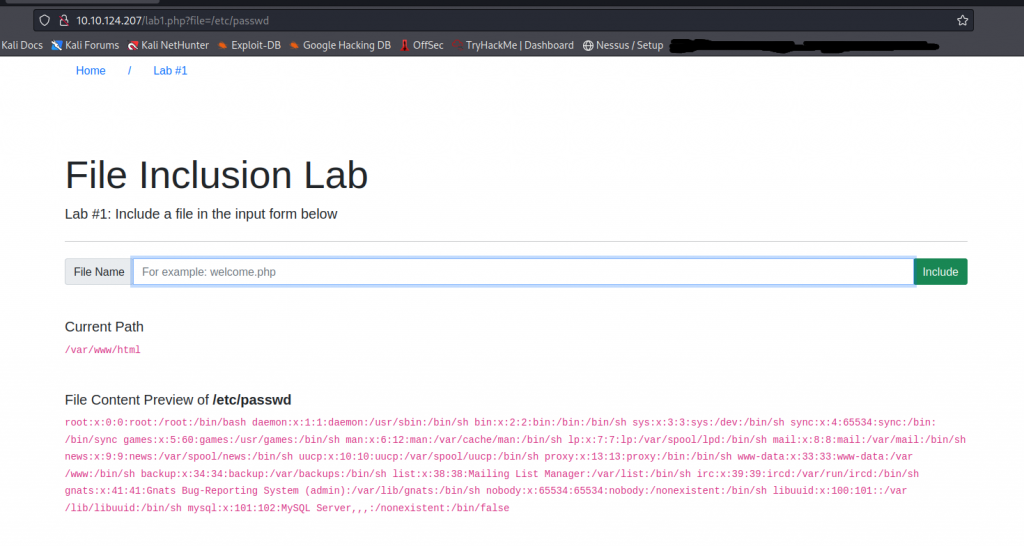The image size is (1024, 546).
Task: Click the URL address bar
Action: pos(500,20)
